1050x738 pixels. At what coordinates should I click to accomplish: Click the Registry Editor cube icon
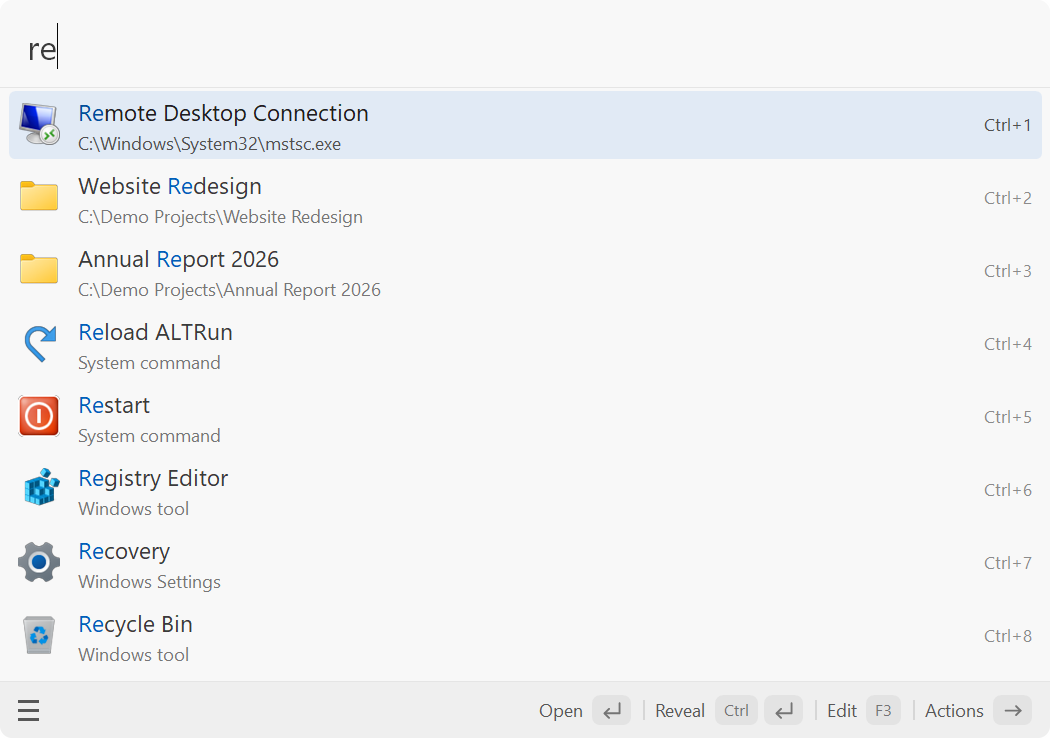41,487
